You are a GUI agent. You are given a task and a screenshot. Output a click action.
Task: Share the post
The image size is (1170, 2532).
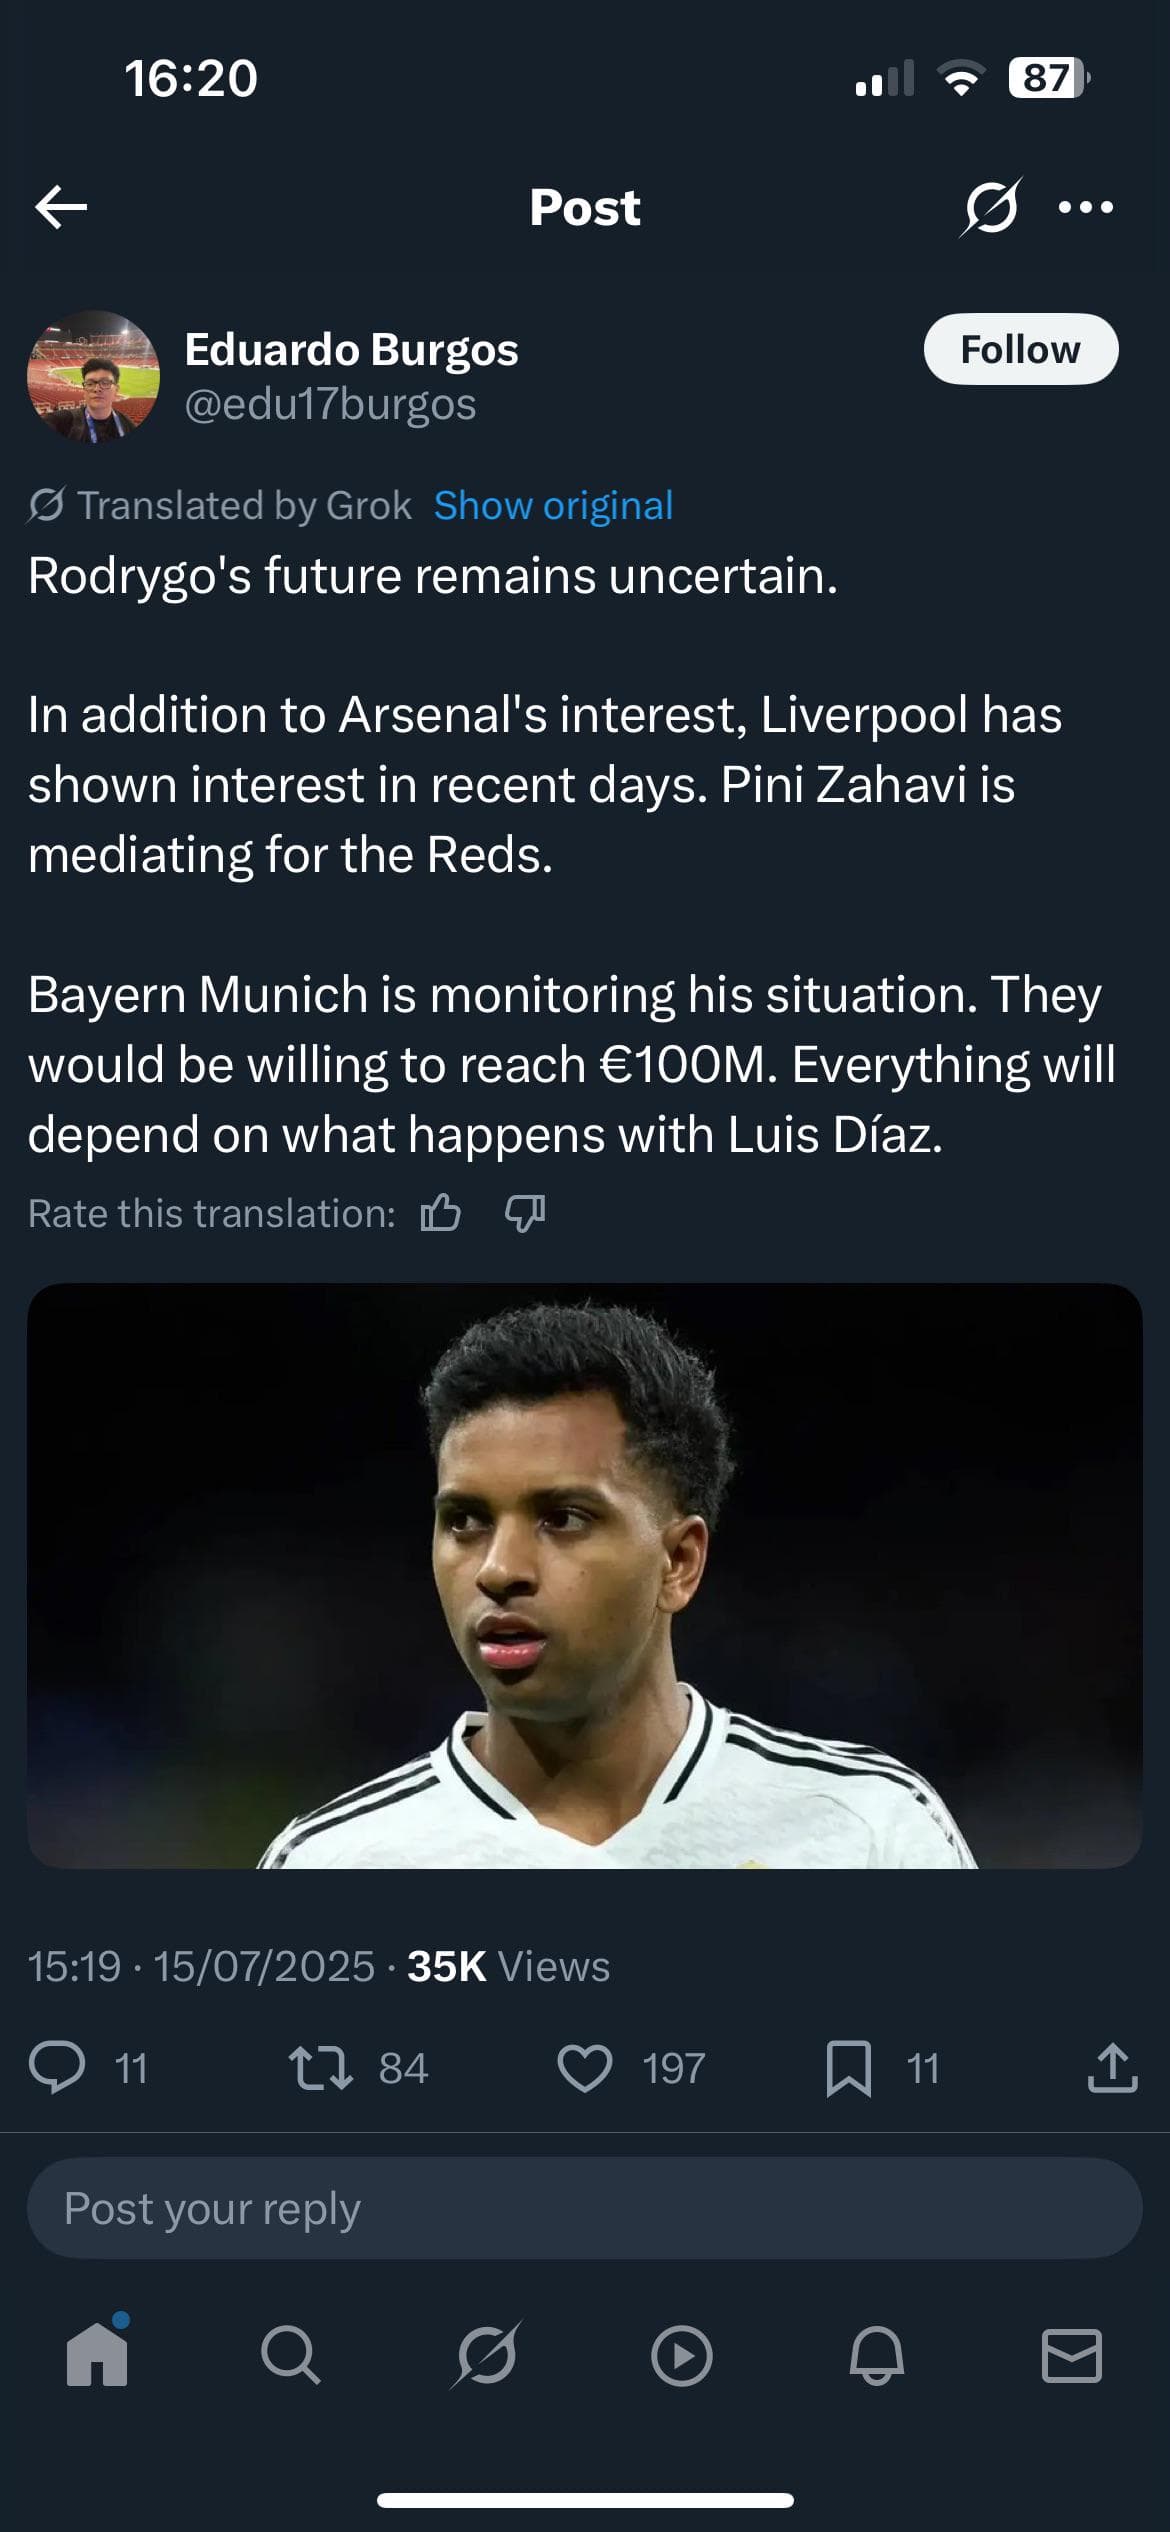pyautogui.click(x=1112, y=2068)
